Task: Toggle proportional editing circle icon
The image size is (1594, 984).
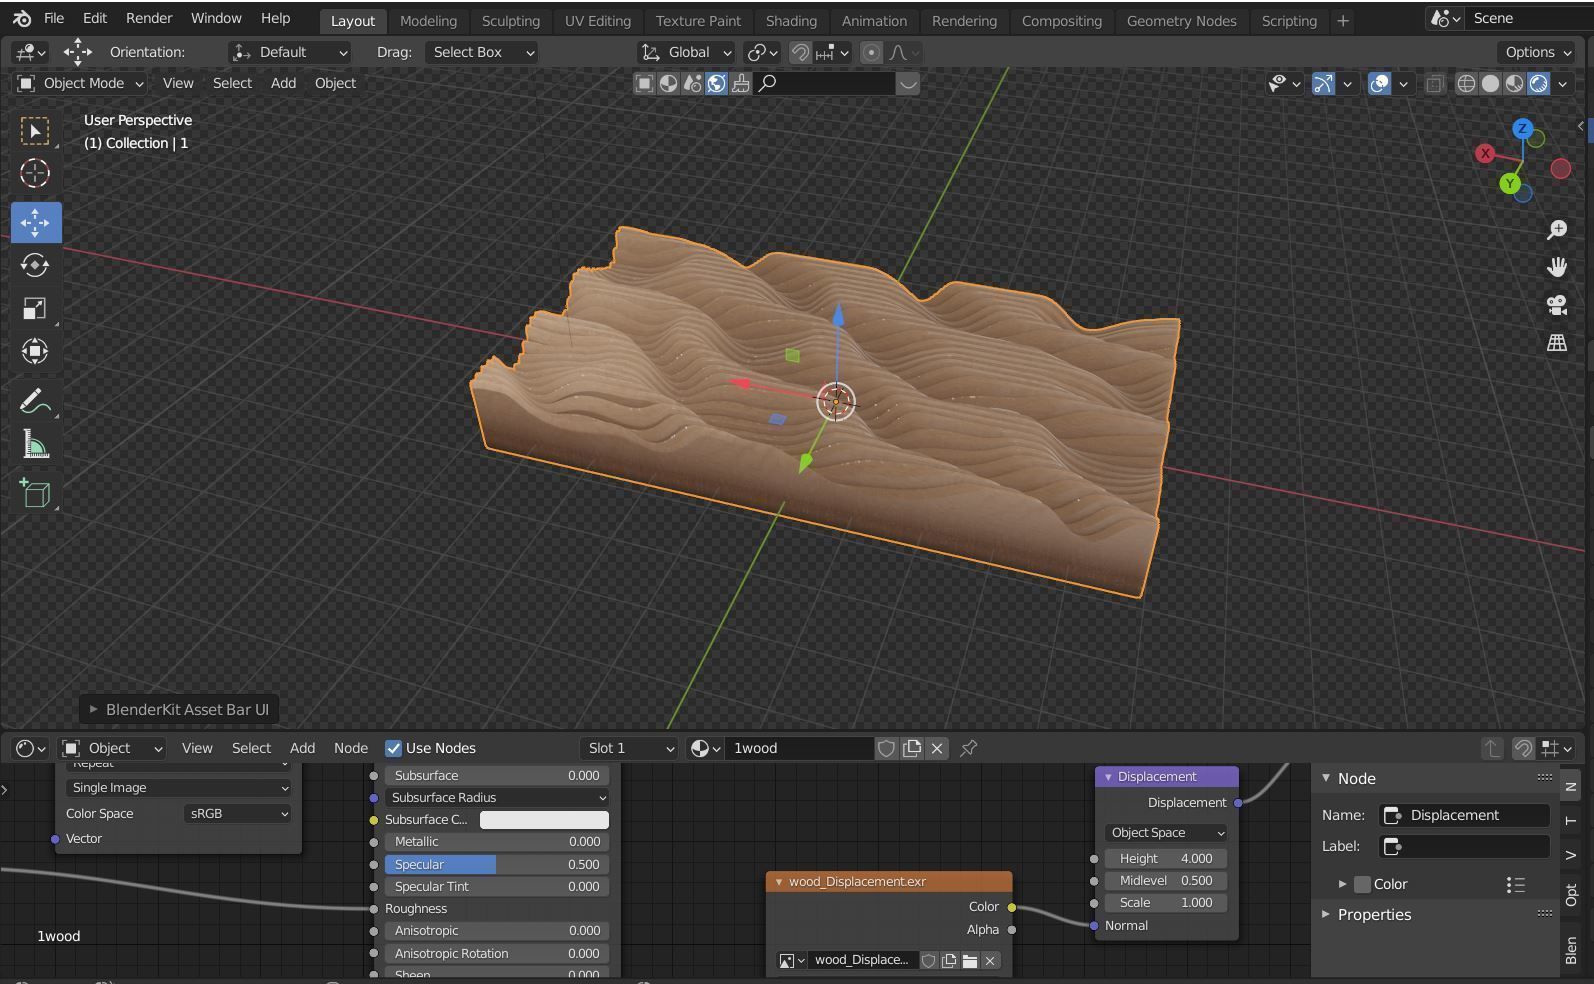Action: (x=871, y=52)
